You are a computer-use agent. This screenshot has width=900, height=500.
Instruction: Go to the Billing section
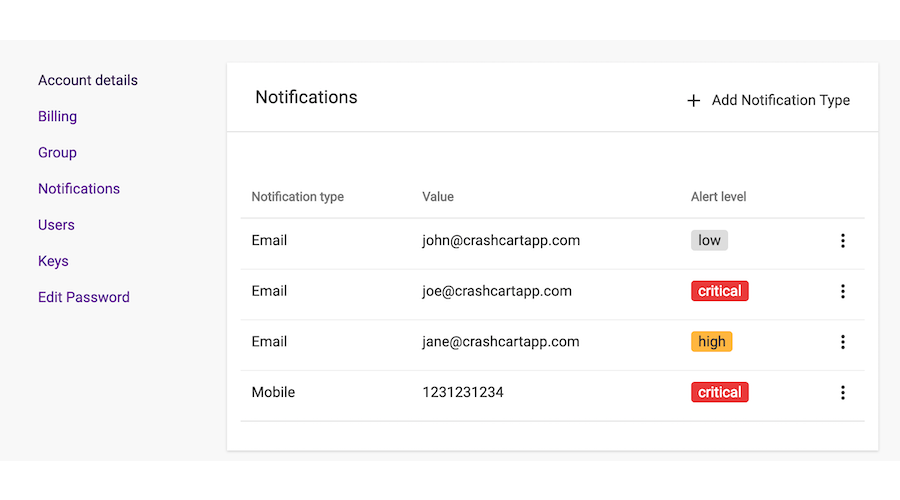(57, 117)
